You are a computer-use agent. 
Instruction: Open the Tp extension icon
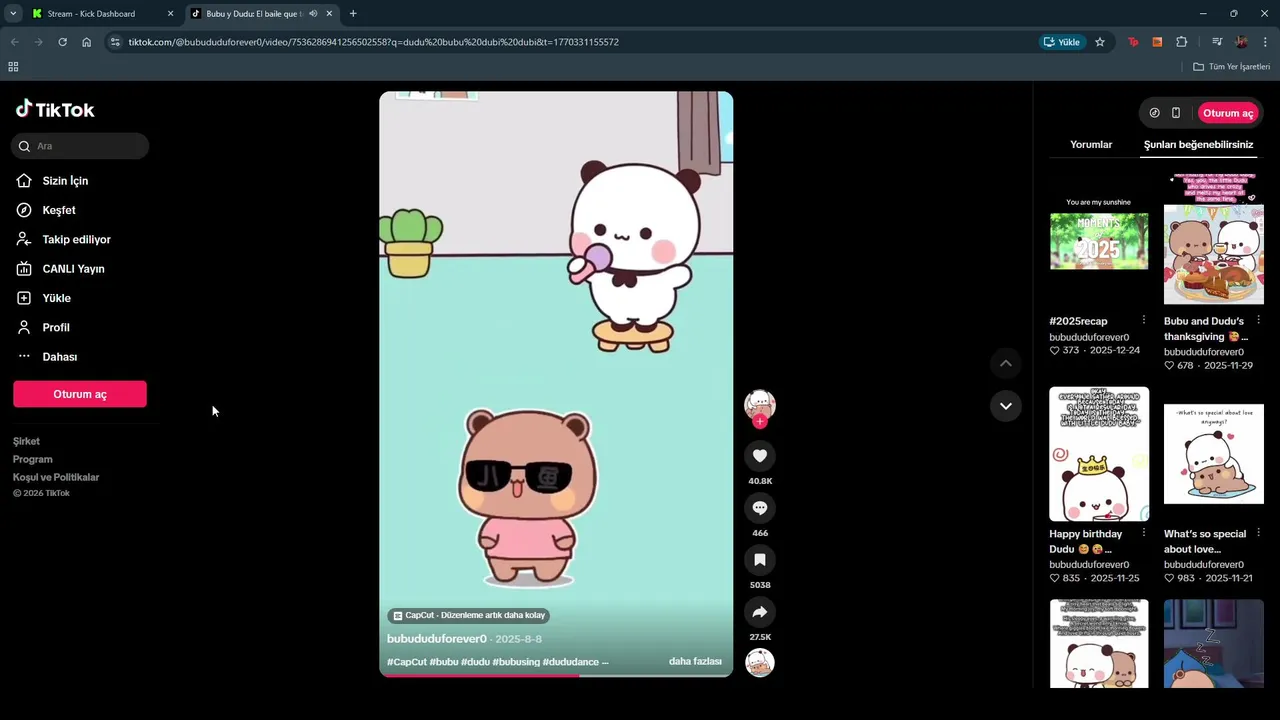click(1133, 42)
